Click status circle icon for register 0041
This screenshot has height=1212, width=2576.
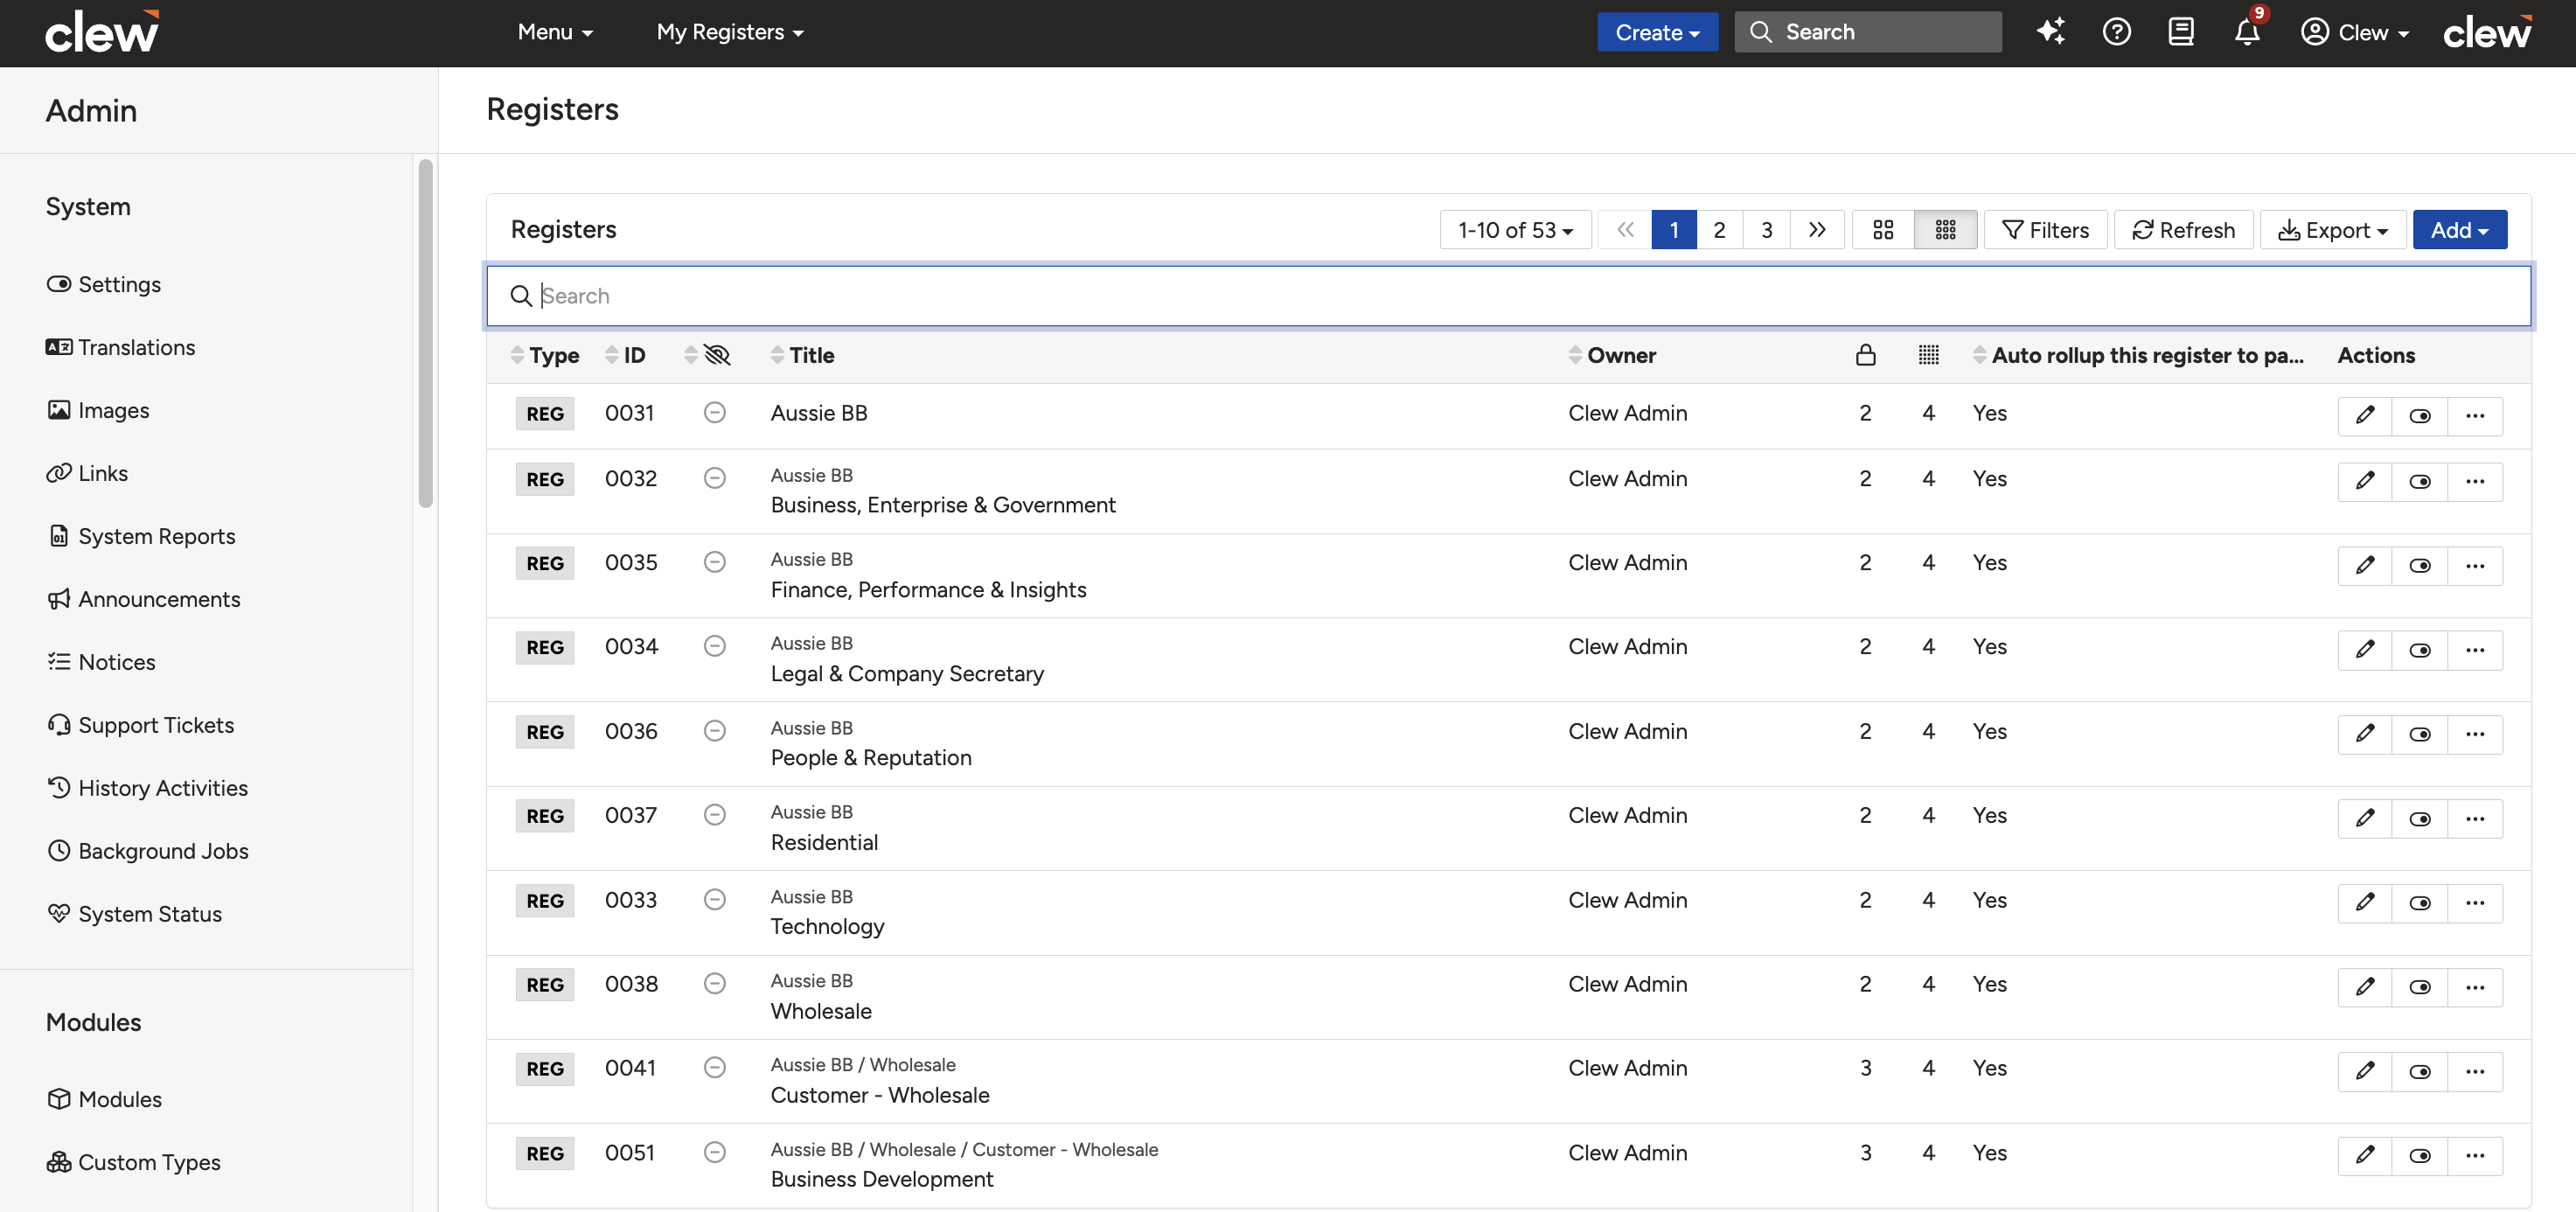click(714, 1068)
